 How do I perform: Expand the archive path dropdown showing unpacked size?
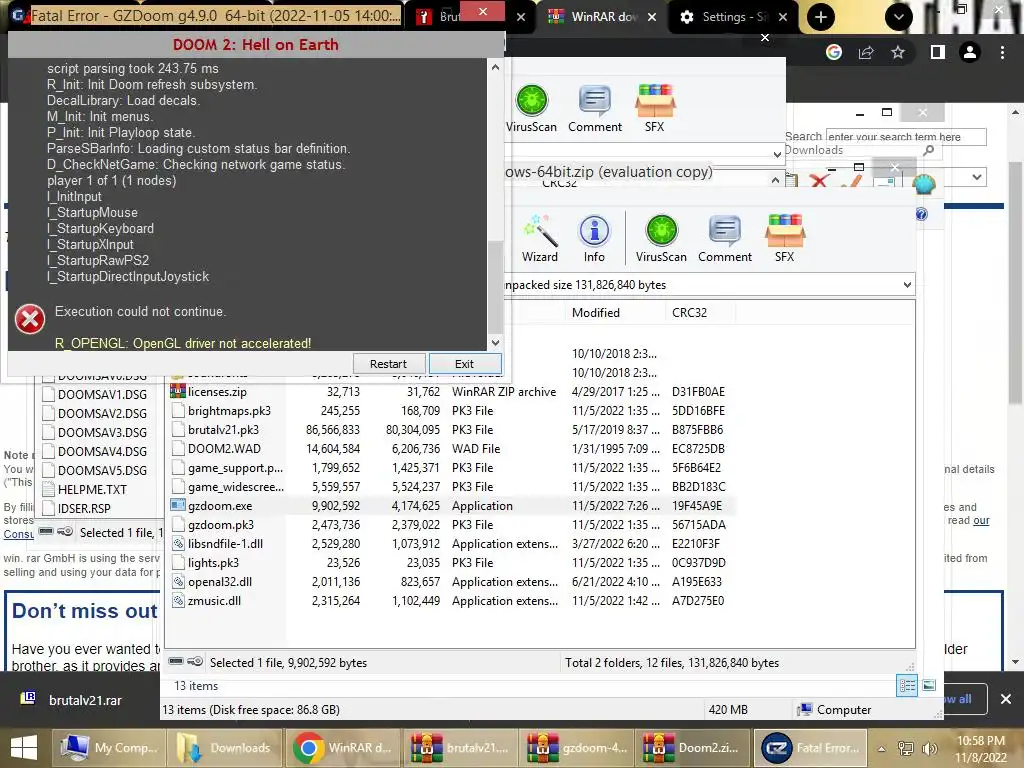pos(906,285)
